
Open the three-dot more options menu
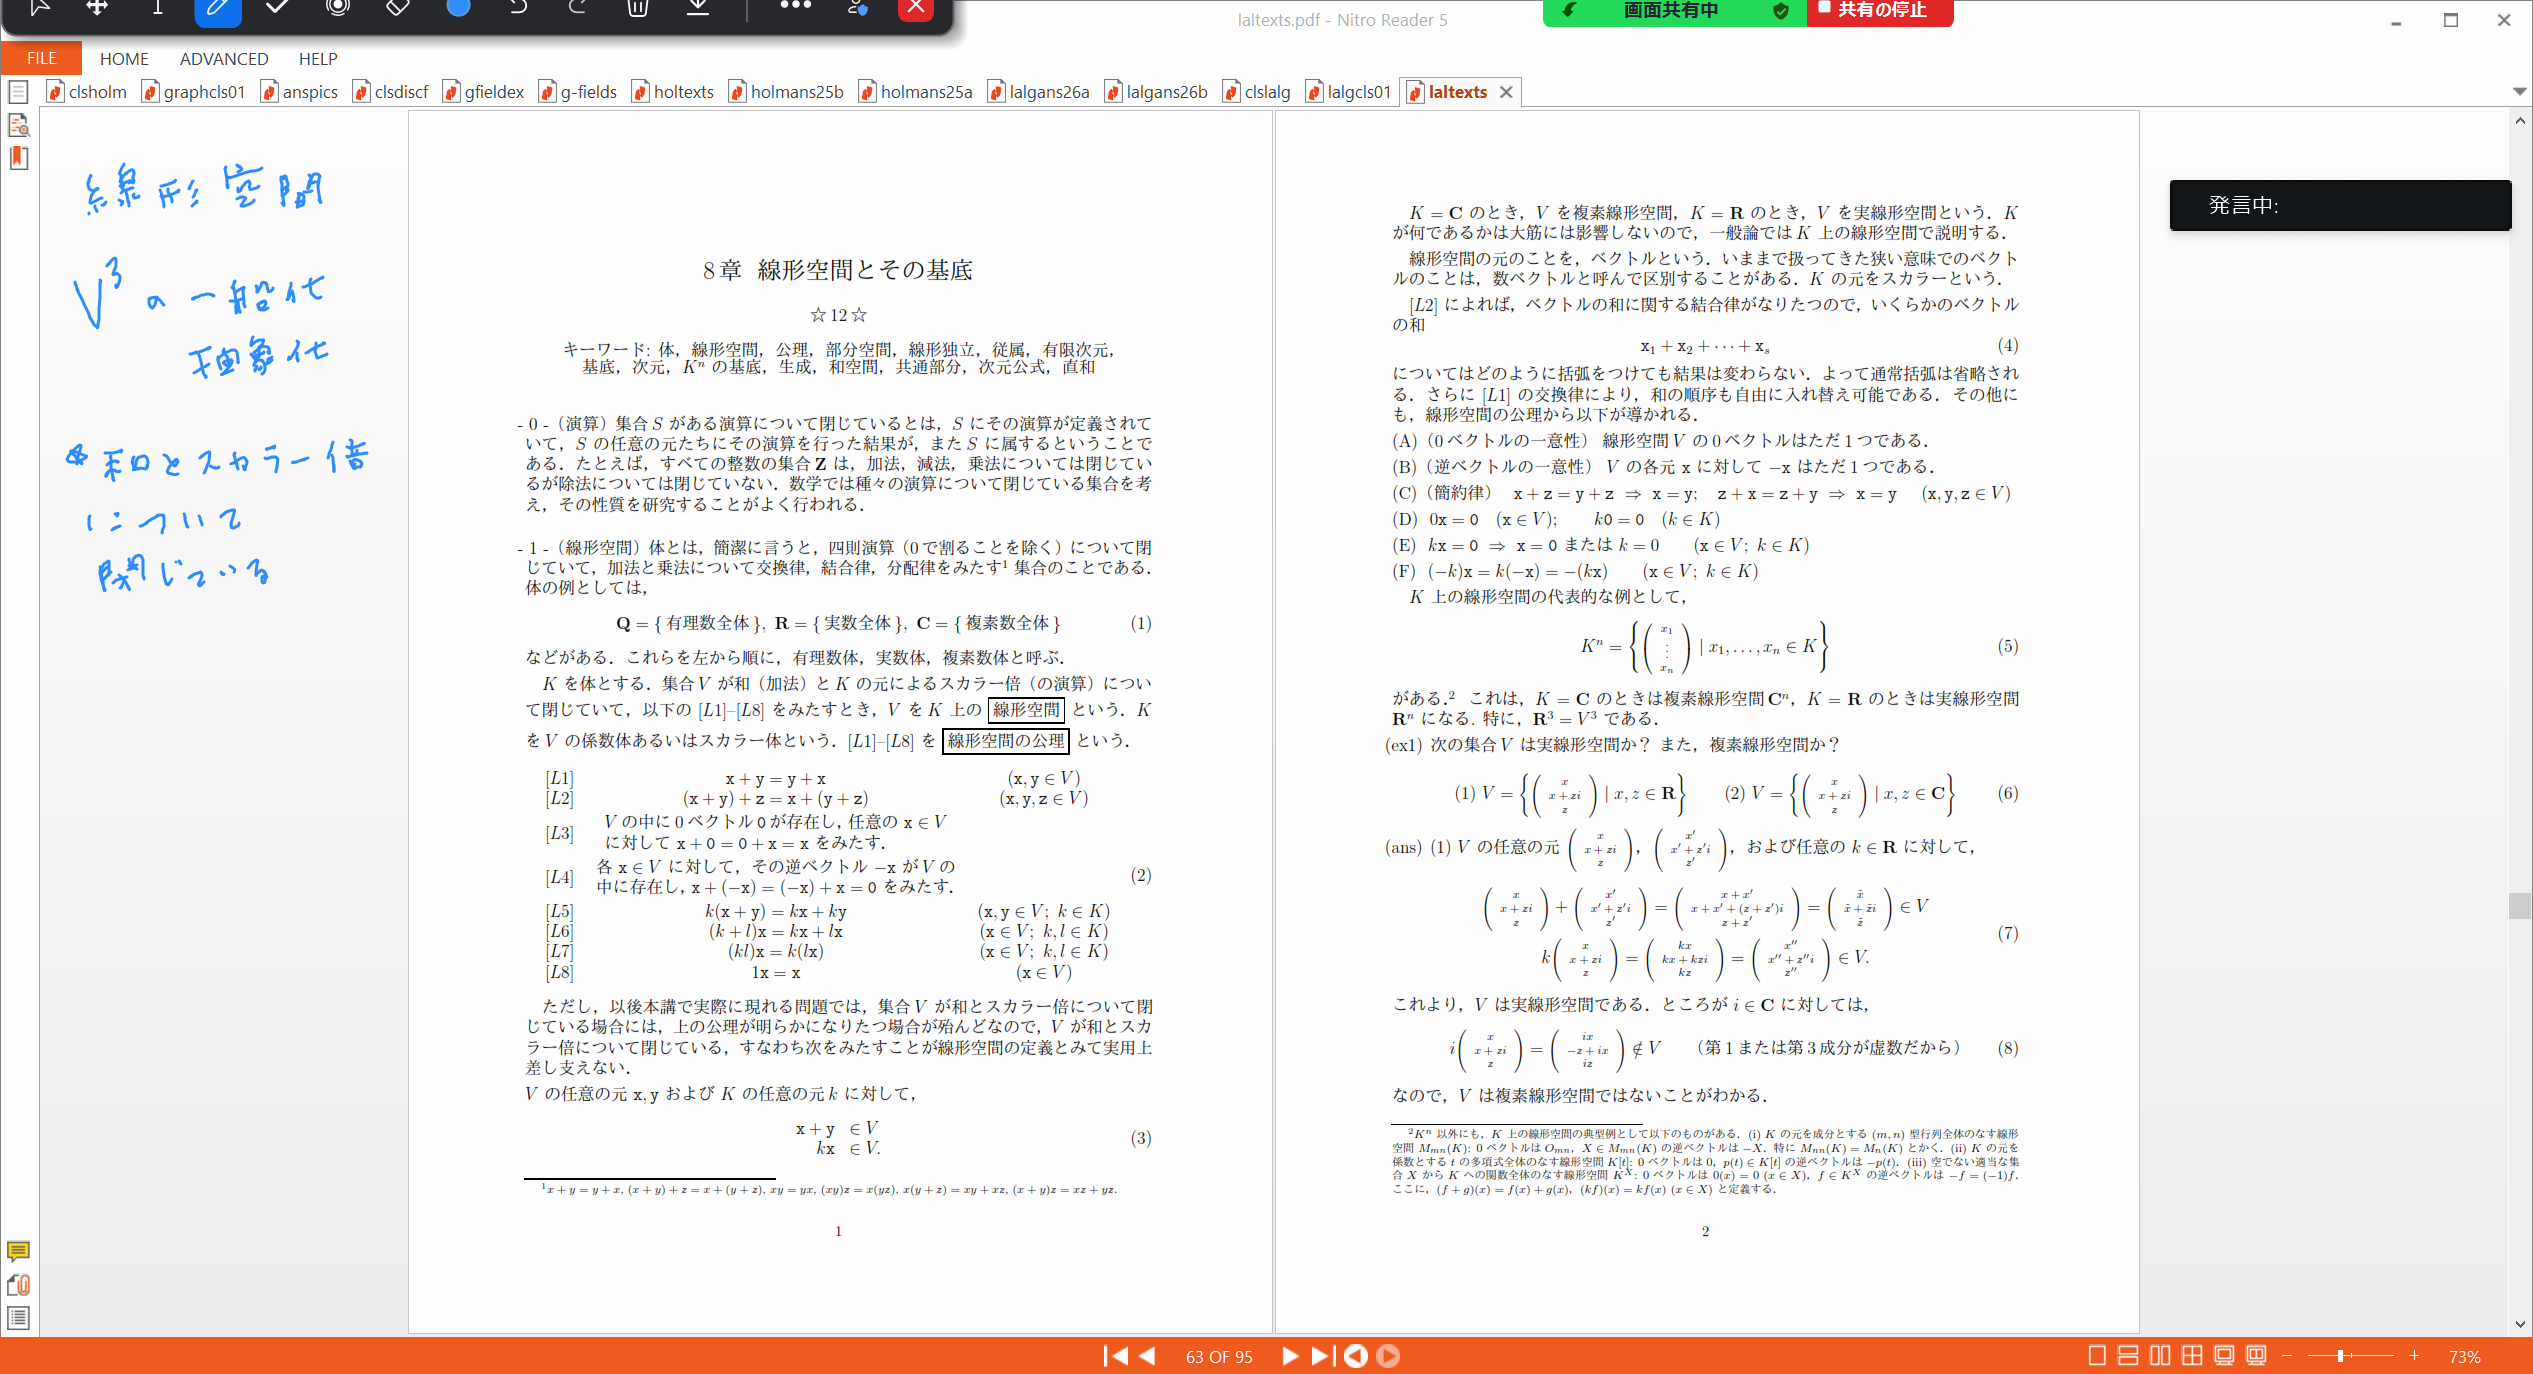pos(795,6)
